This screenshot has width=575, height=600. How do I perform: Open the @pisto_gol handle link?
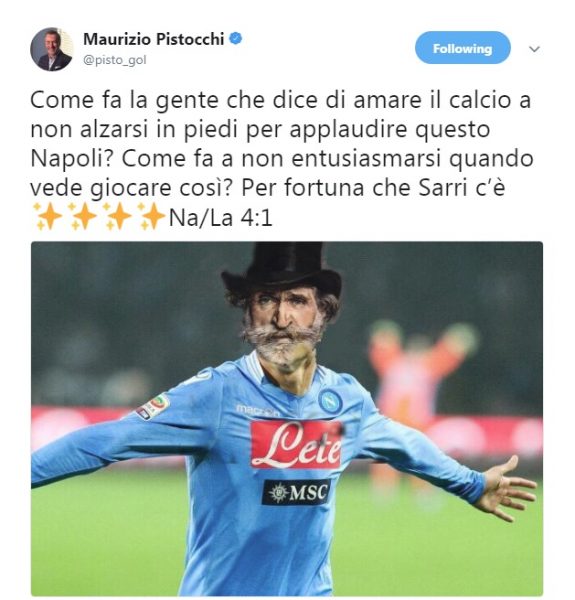(115, 60)
